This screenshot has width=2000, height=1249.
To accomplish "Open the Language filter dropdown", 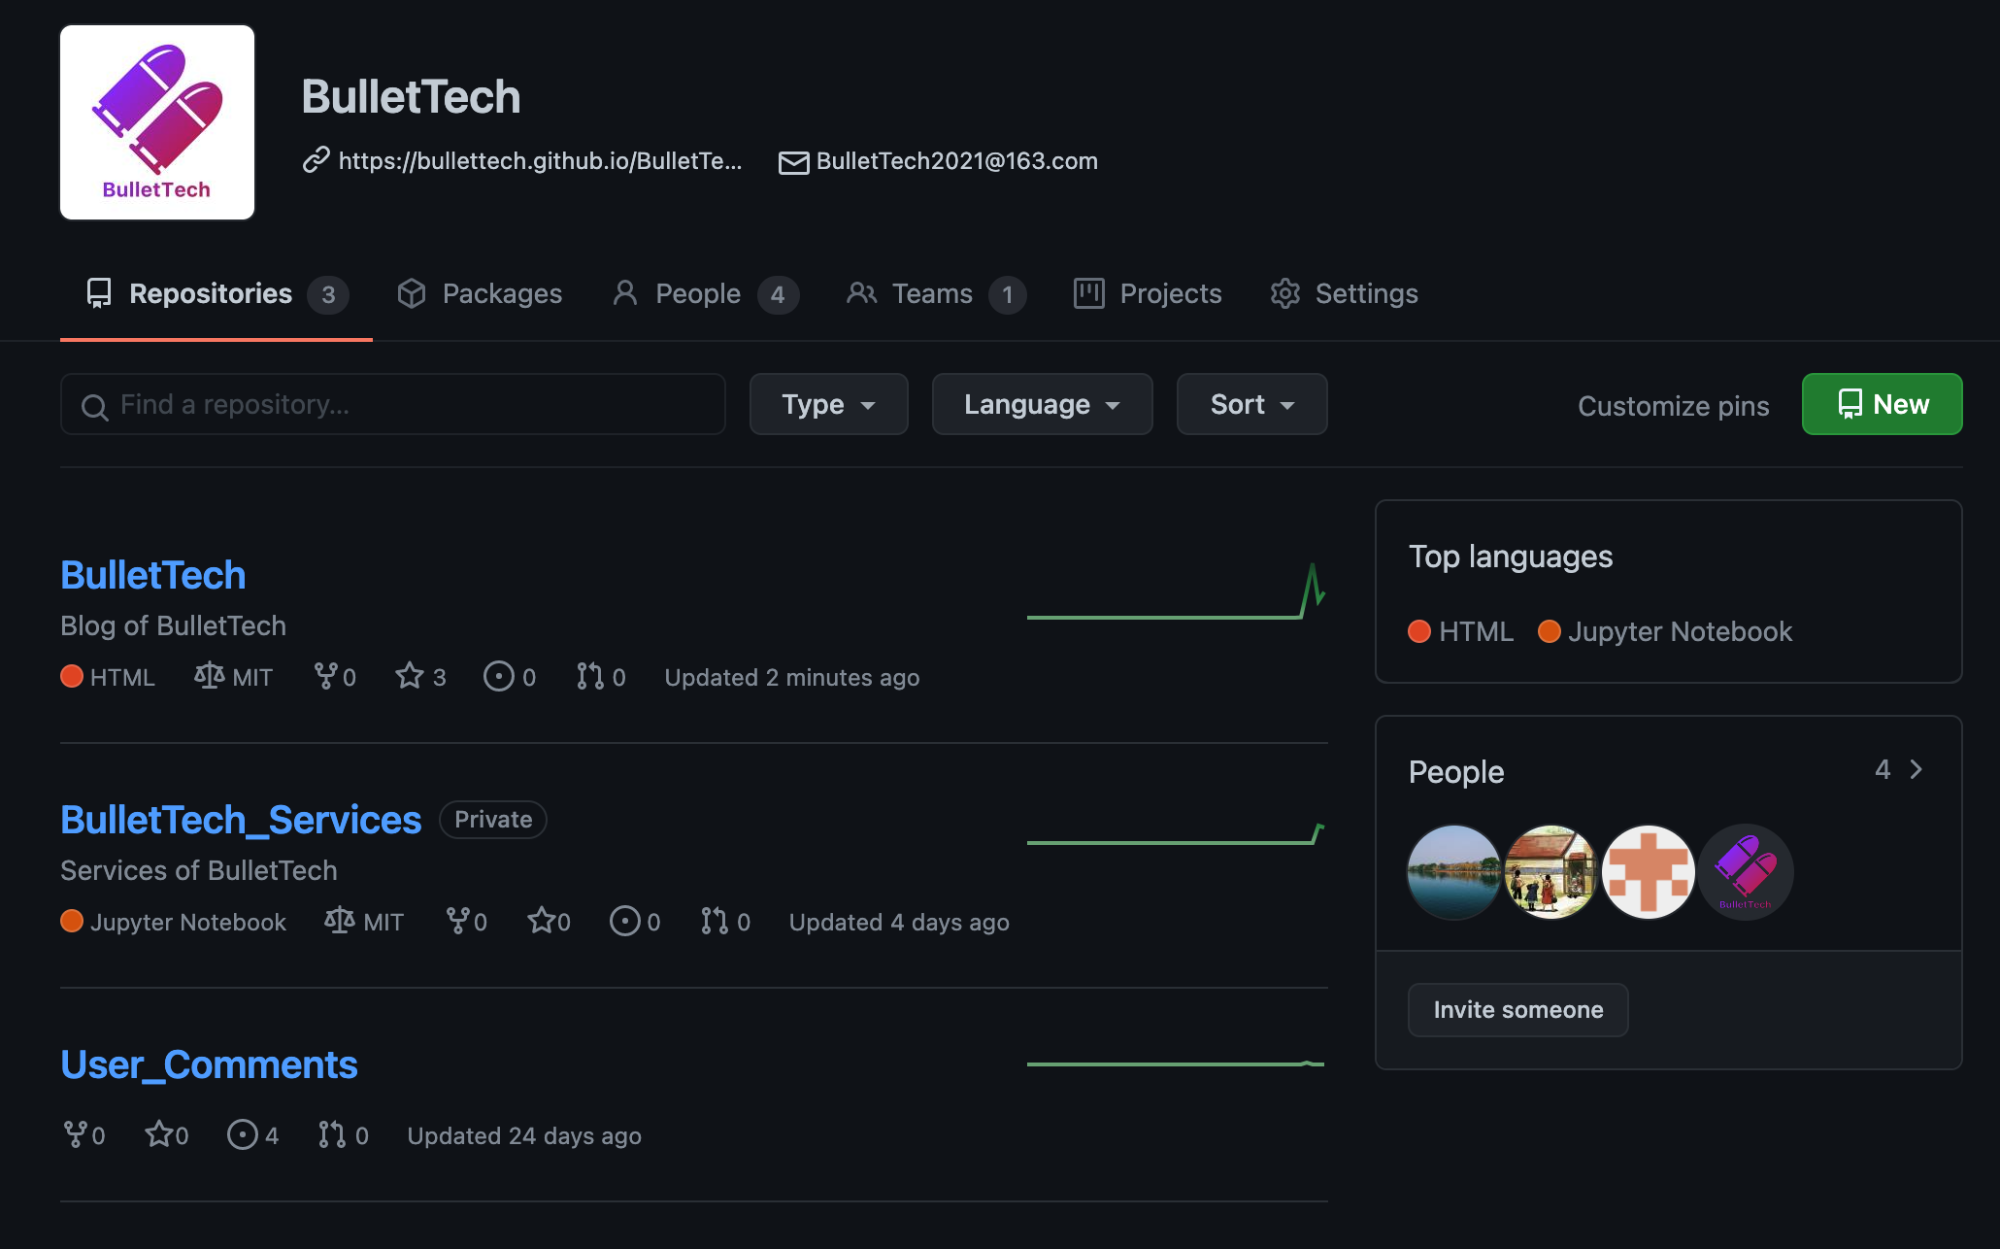I will point(1042,404).
